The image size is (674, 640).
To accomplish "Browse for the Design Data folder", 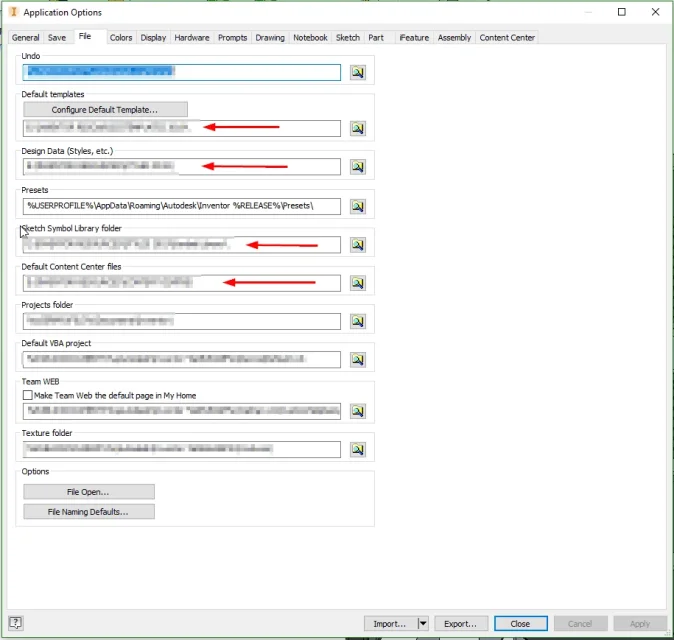I will click(358, 166).
